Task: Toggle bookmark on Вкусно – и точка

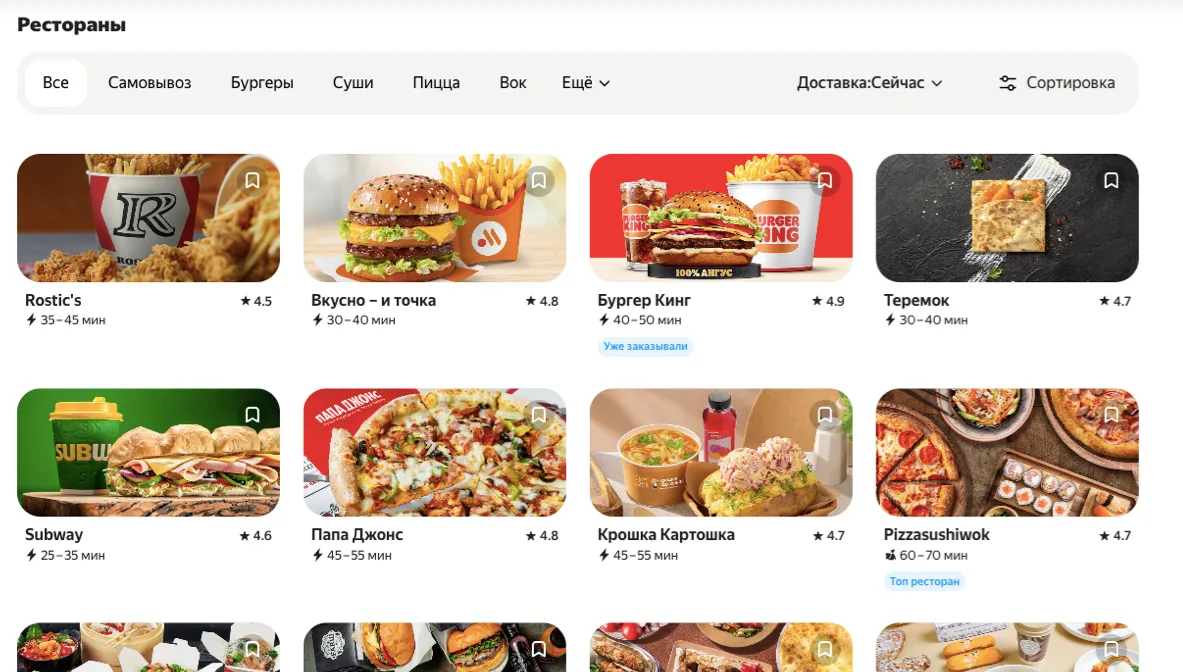Action: [x=539, y=181]
